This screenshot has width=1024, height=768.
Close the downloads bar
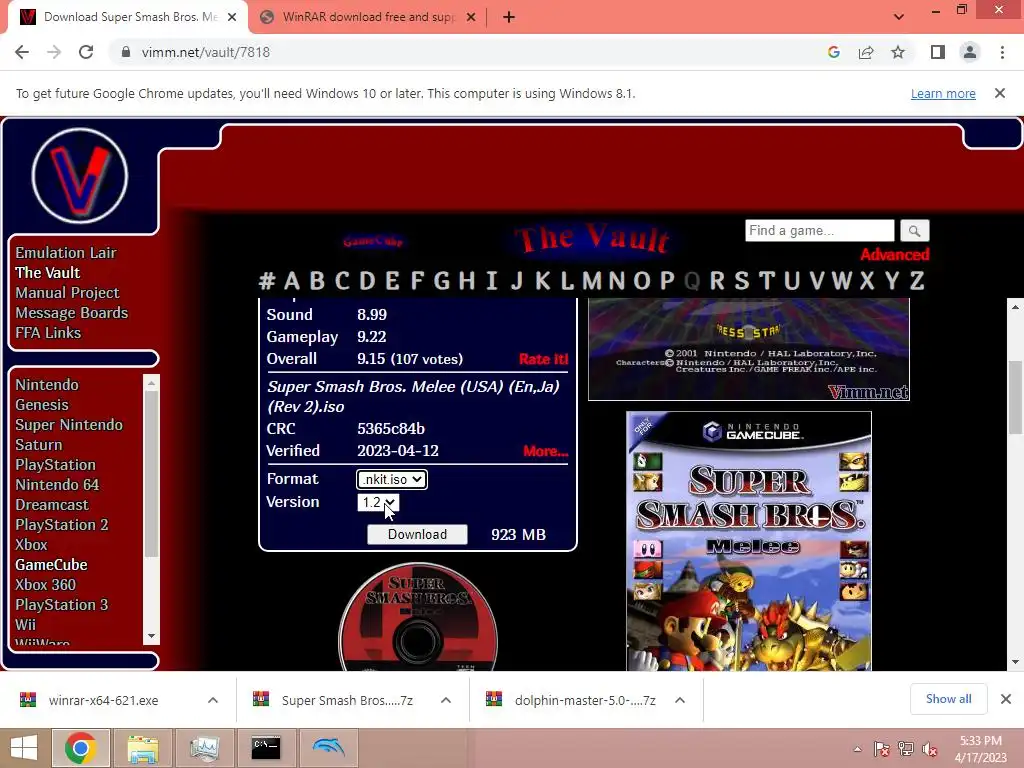click(1006, 699)
